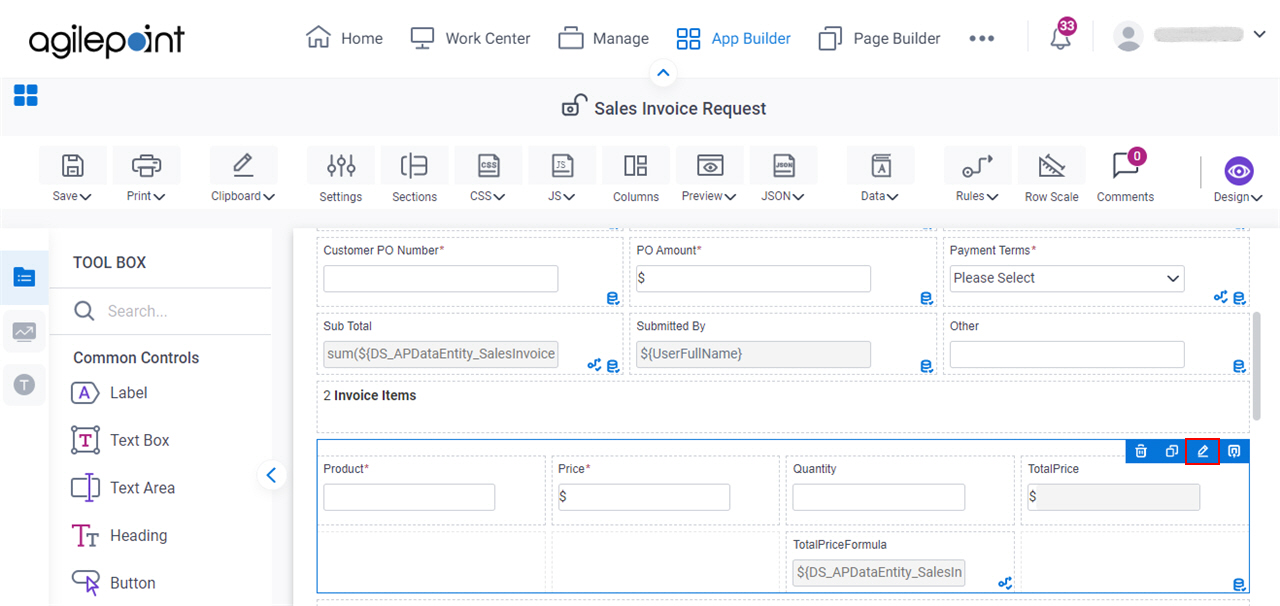
Task: Click the data binding icon in Other field cell
Action: point(1239,366)
